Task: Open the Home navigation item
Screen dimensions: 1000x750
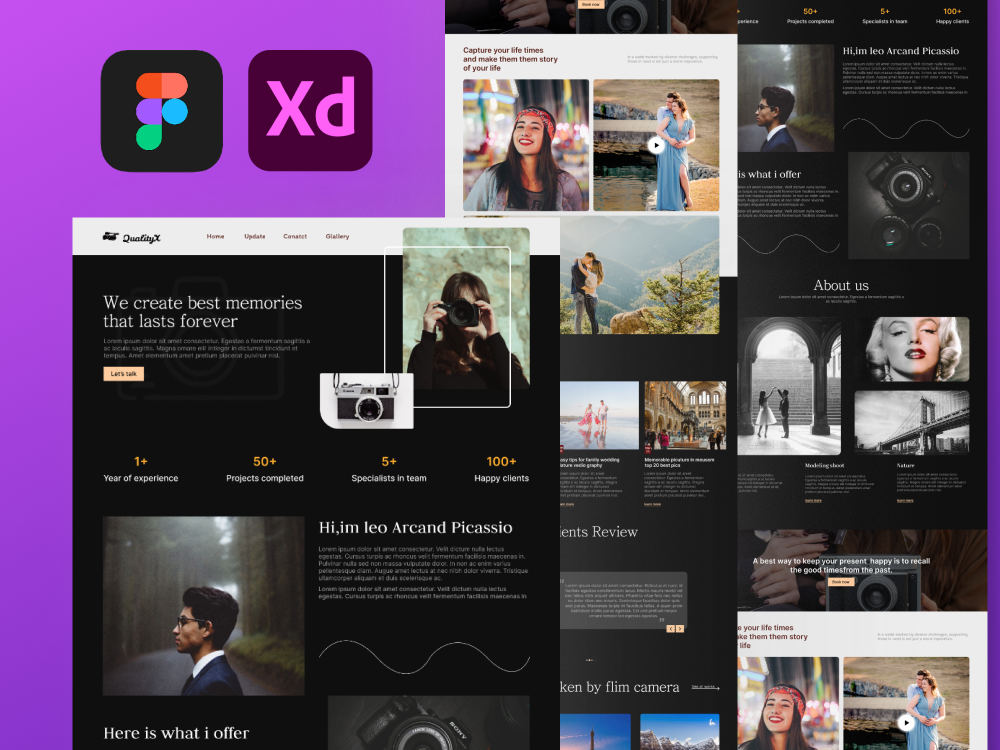Action: 215,236
